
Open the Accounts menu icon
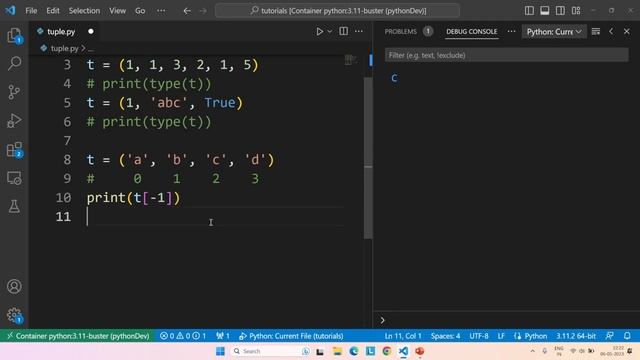point(14,287)
